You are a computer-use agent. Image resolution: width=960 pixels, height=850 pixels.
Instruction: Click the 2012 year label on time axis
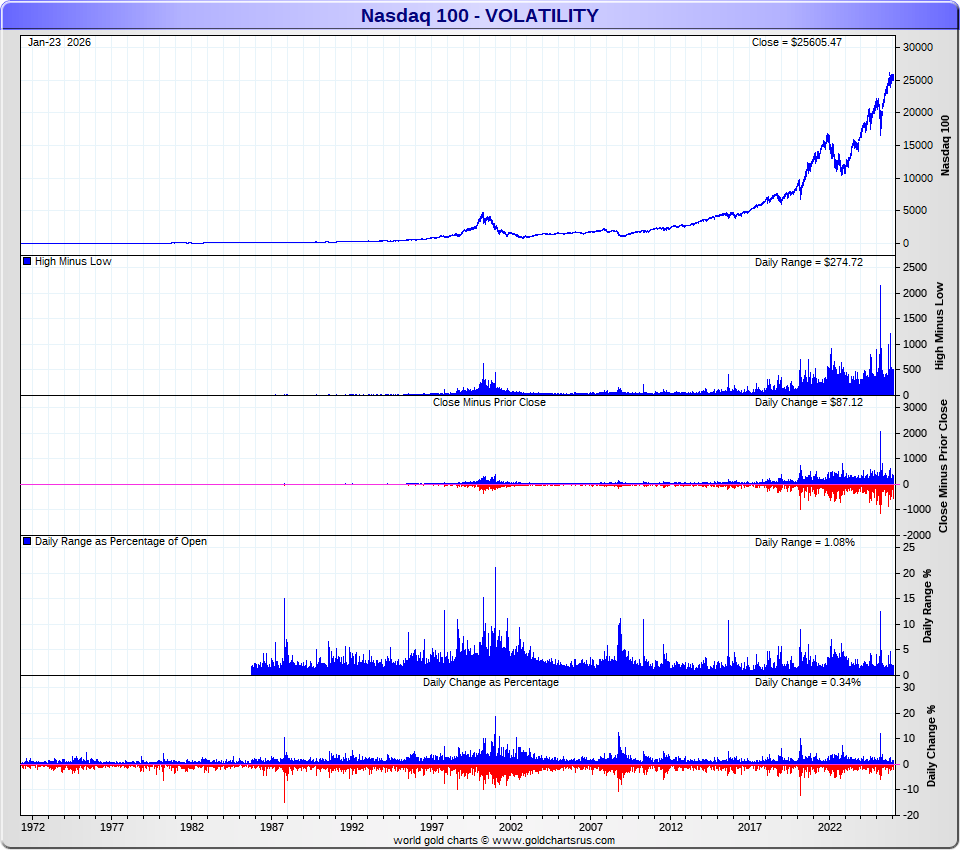point(671,827)
